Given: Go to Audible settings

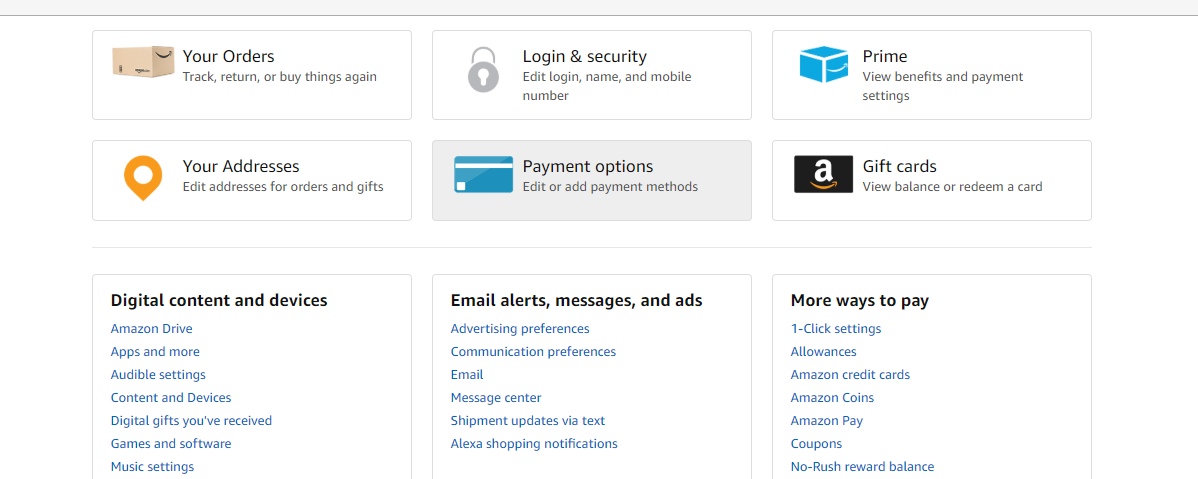Looking at the screenshot, I should 158,375.
